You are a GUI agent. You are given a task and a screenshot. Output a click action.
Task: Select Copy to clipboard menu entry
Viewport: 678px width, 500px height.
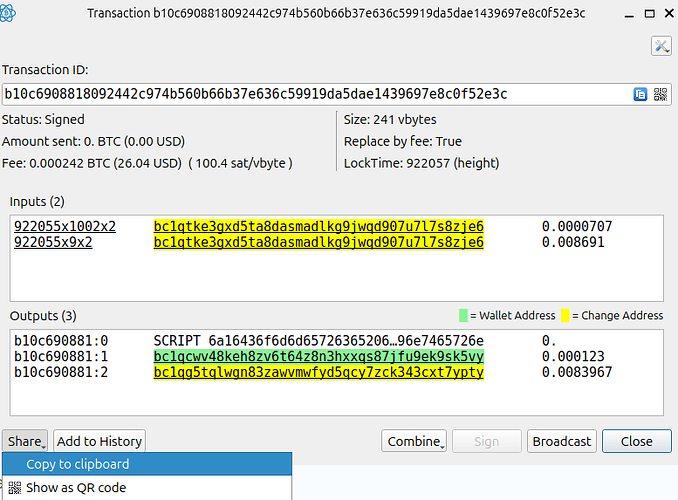(78, 464)
